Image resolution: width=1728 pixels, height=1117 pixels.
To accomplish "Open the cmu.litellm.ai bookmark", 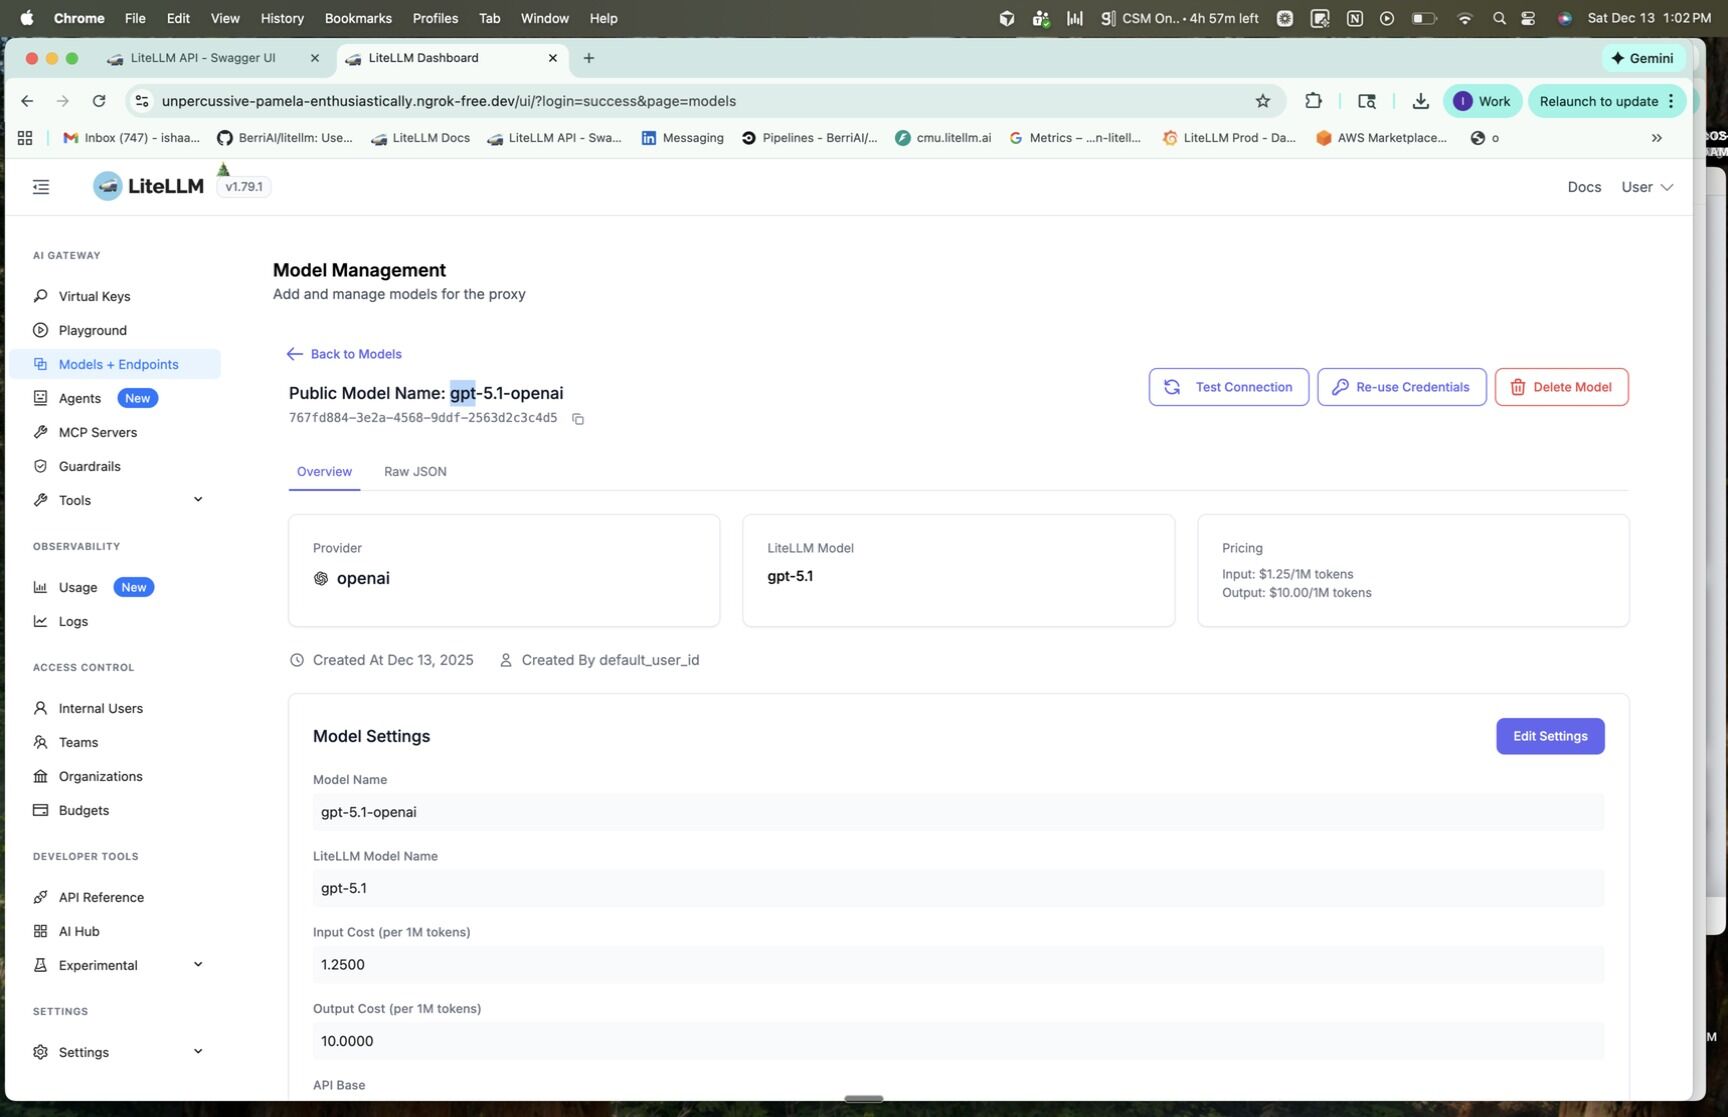I will click(x=943, y=138).
